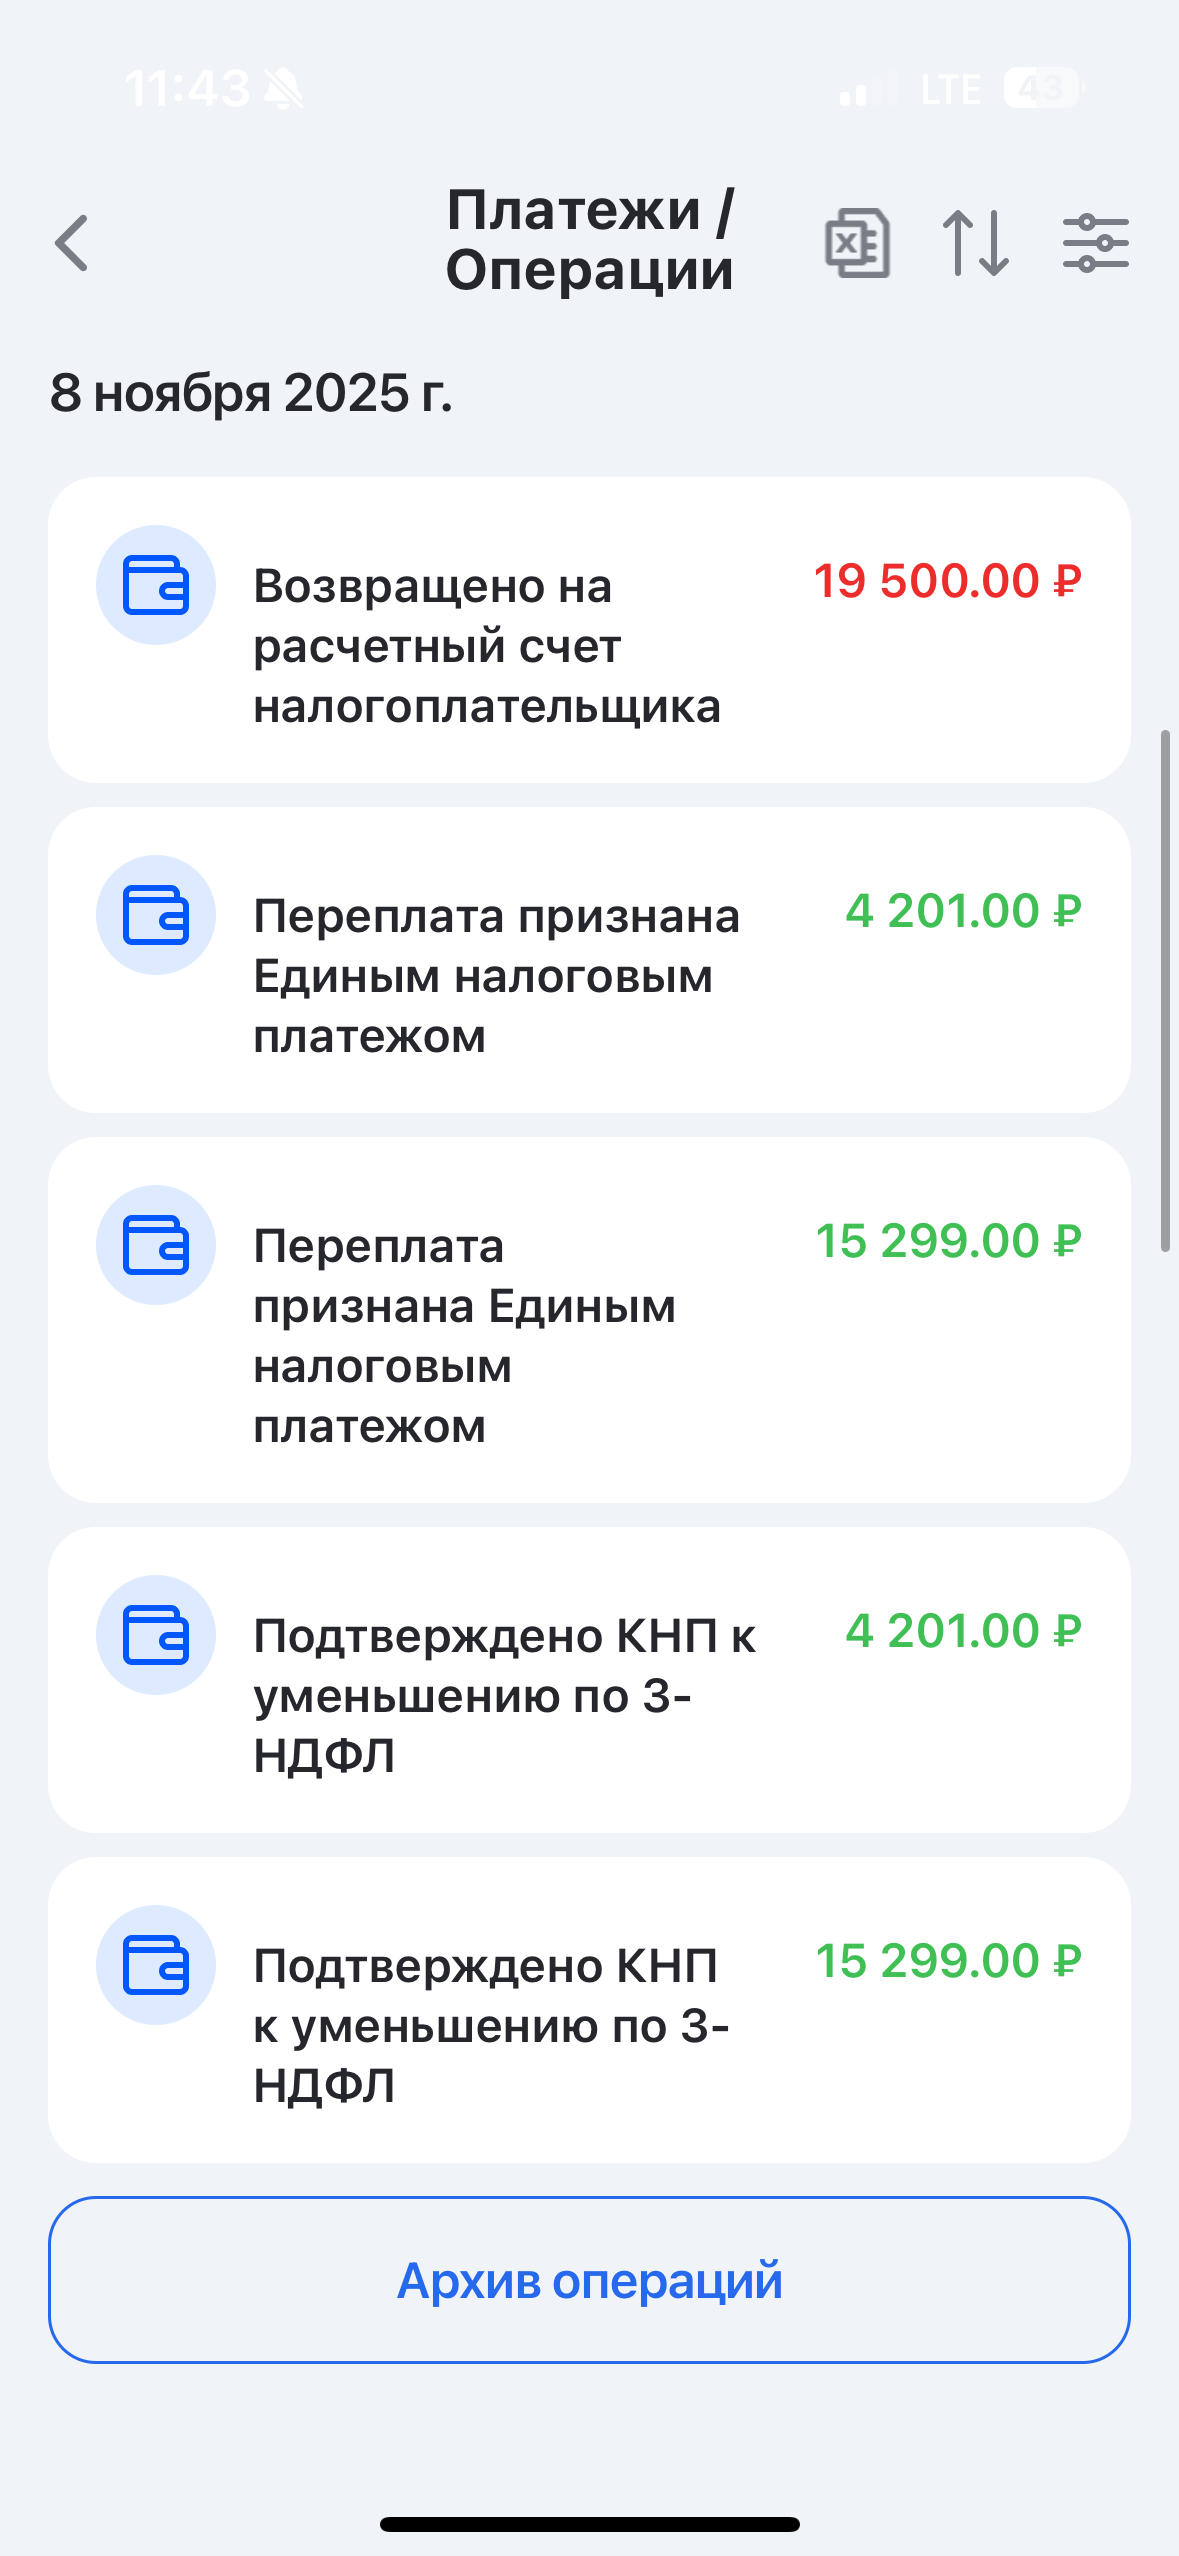Image resolution: width=1179 pixels, height=2556 pixels.
Task: Open 'Возвращено на расчетный счет' operation
Action: pyautogui.click(x=486, y=646)
